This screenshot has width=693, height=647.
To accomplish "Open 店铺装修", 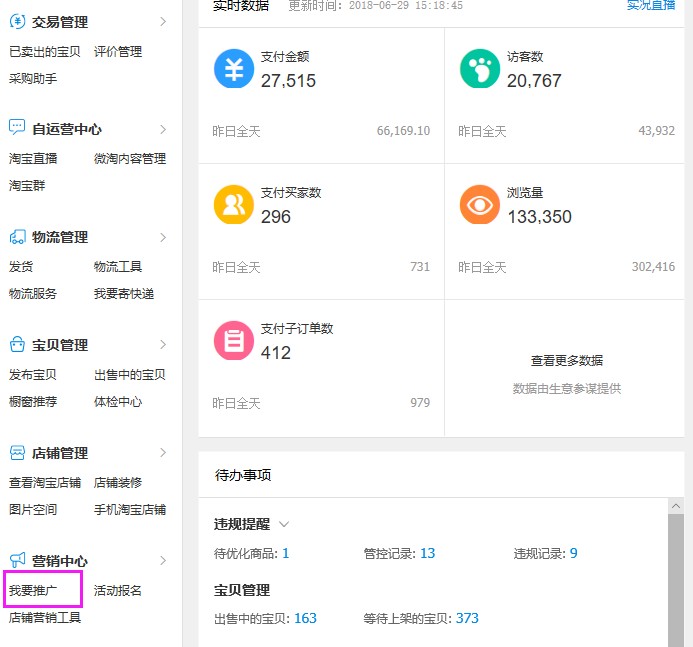I will 118,482.
